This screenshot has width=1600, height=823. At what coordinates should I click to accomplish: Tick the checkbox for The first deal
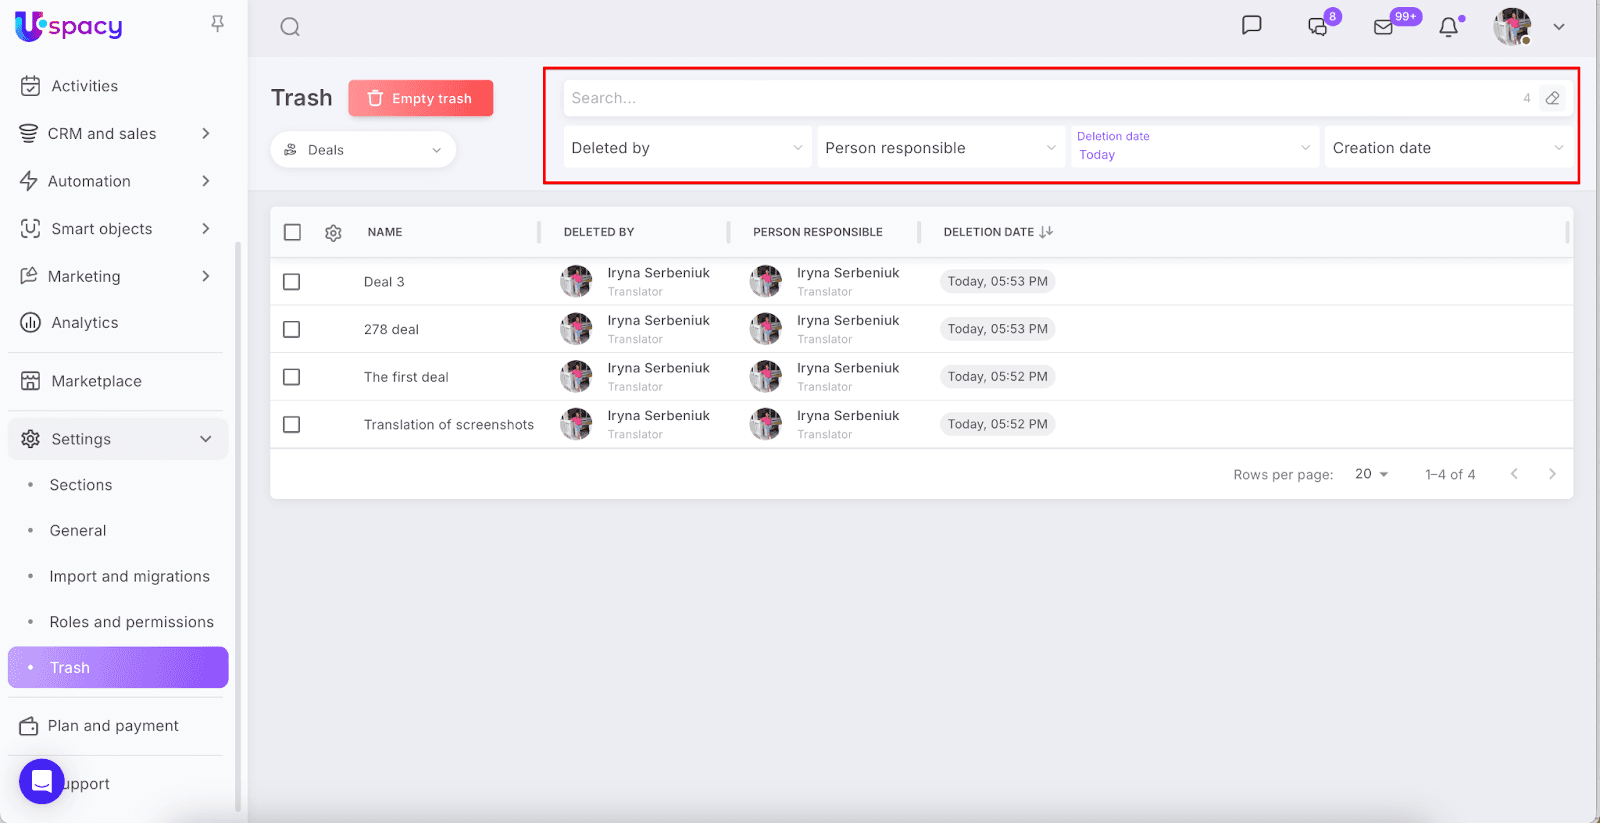coord(292,377)
